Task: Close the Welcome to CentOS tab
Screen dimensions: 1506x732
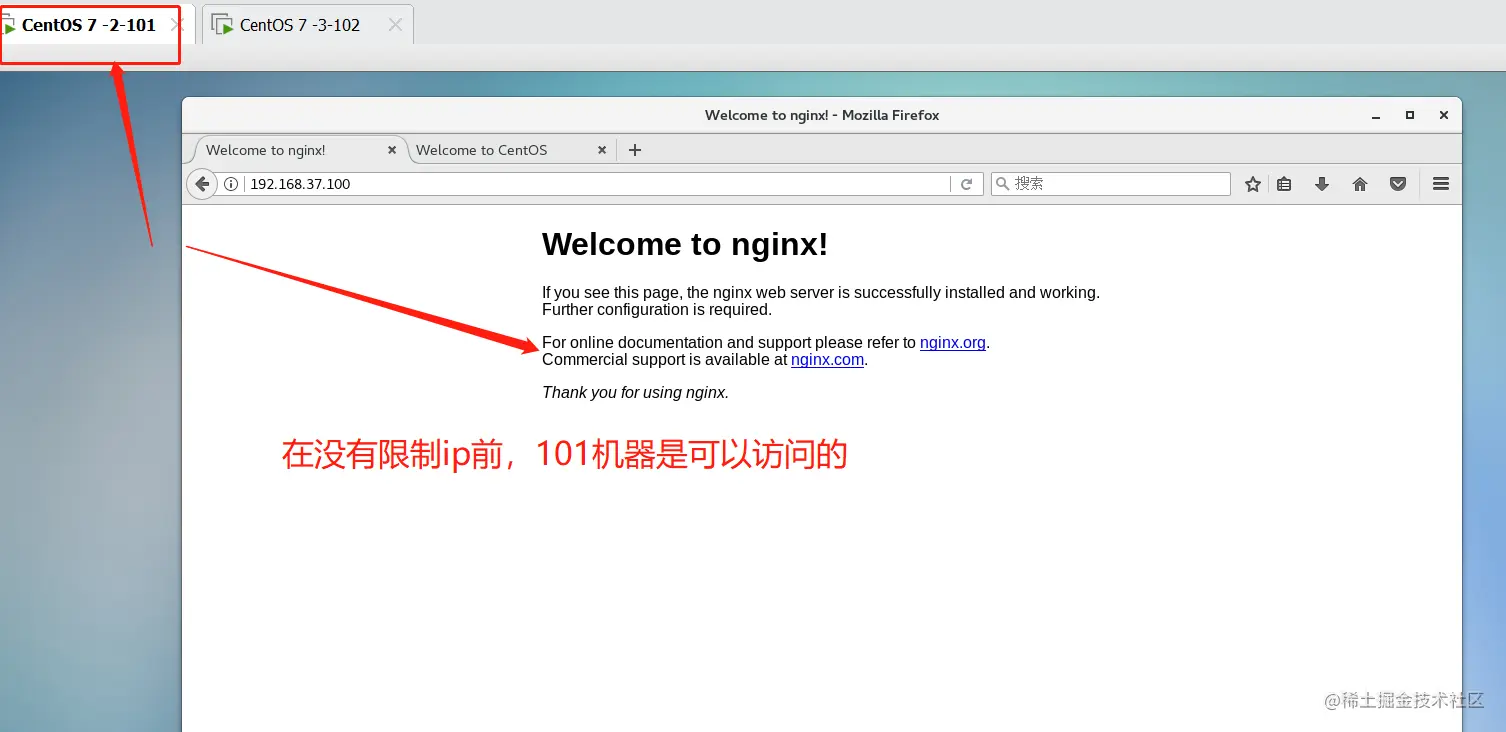Action: (x=602, y=149)
